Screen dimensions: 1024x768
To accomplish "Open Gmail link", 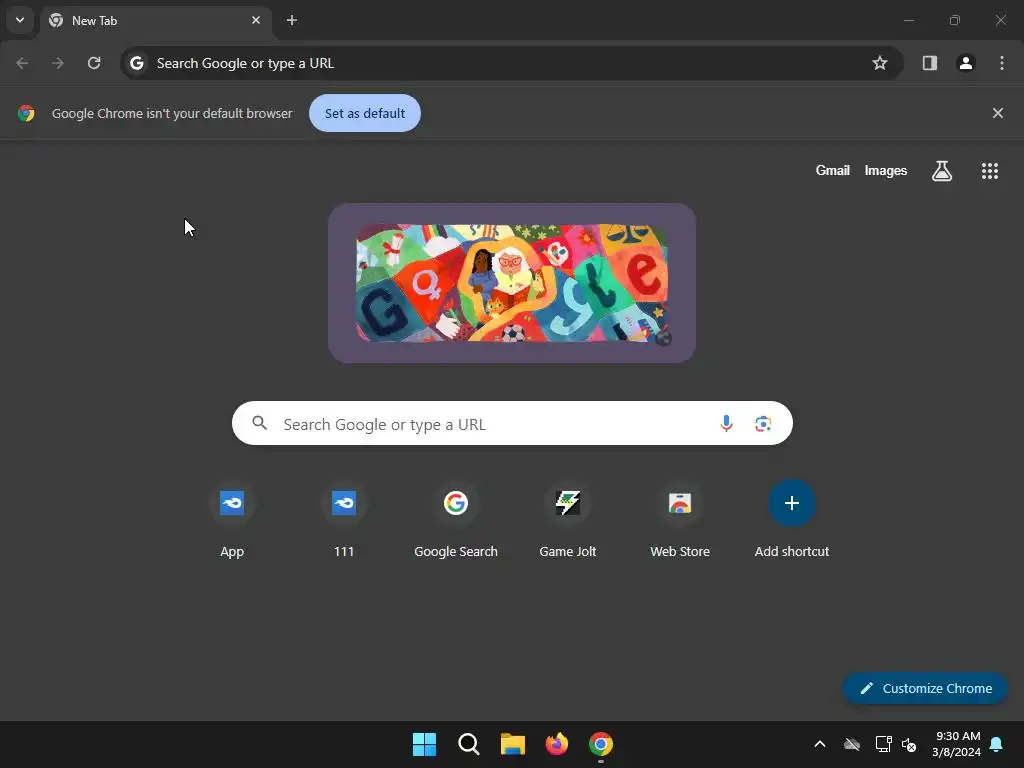I will [833, 170].
